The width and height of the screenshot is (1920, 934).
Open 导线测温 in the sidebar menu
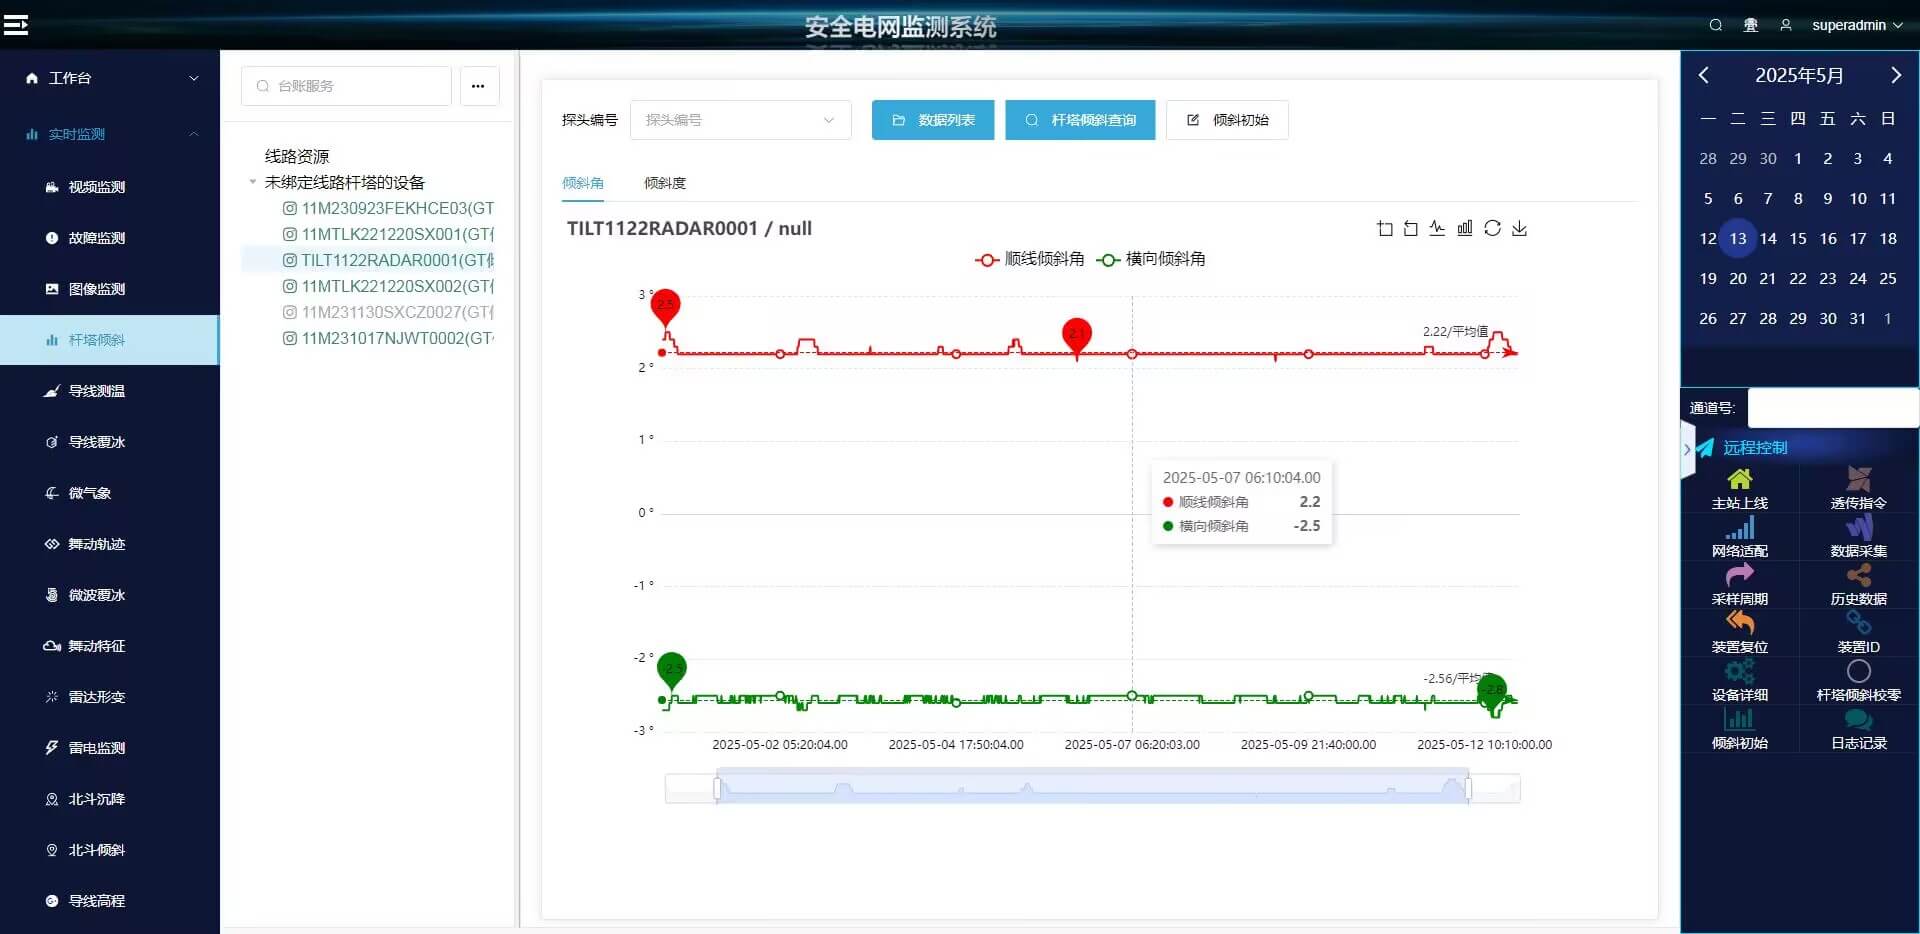pos(96,391)
